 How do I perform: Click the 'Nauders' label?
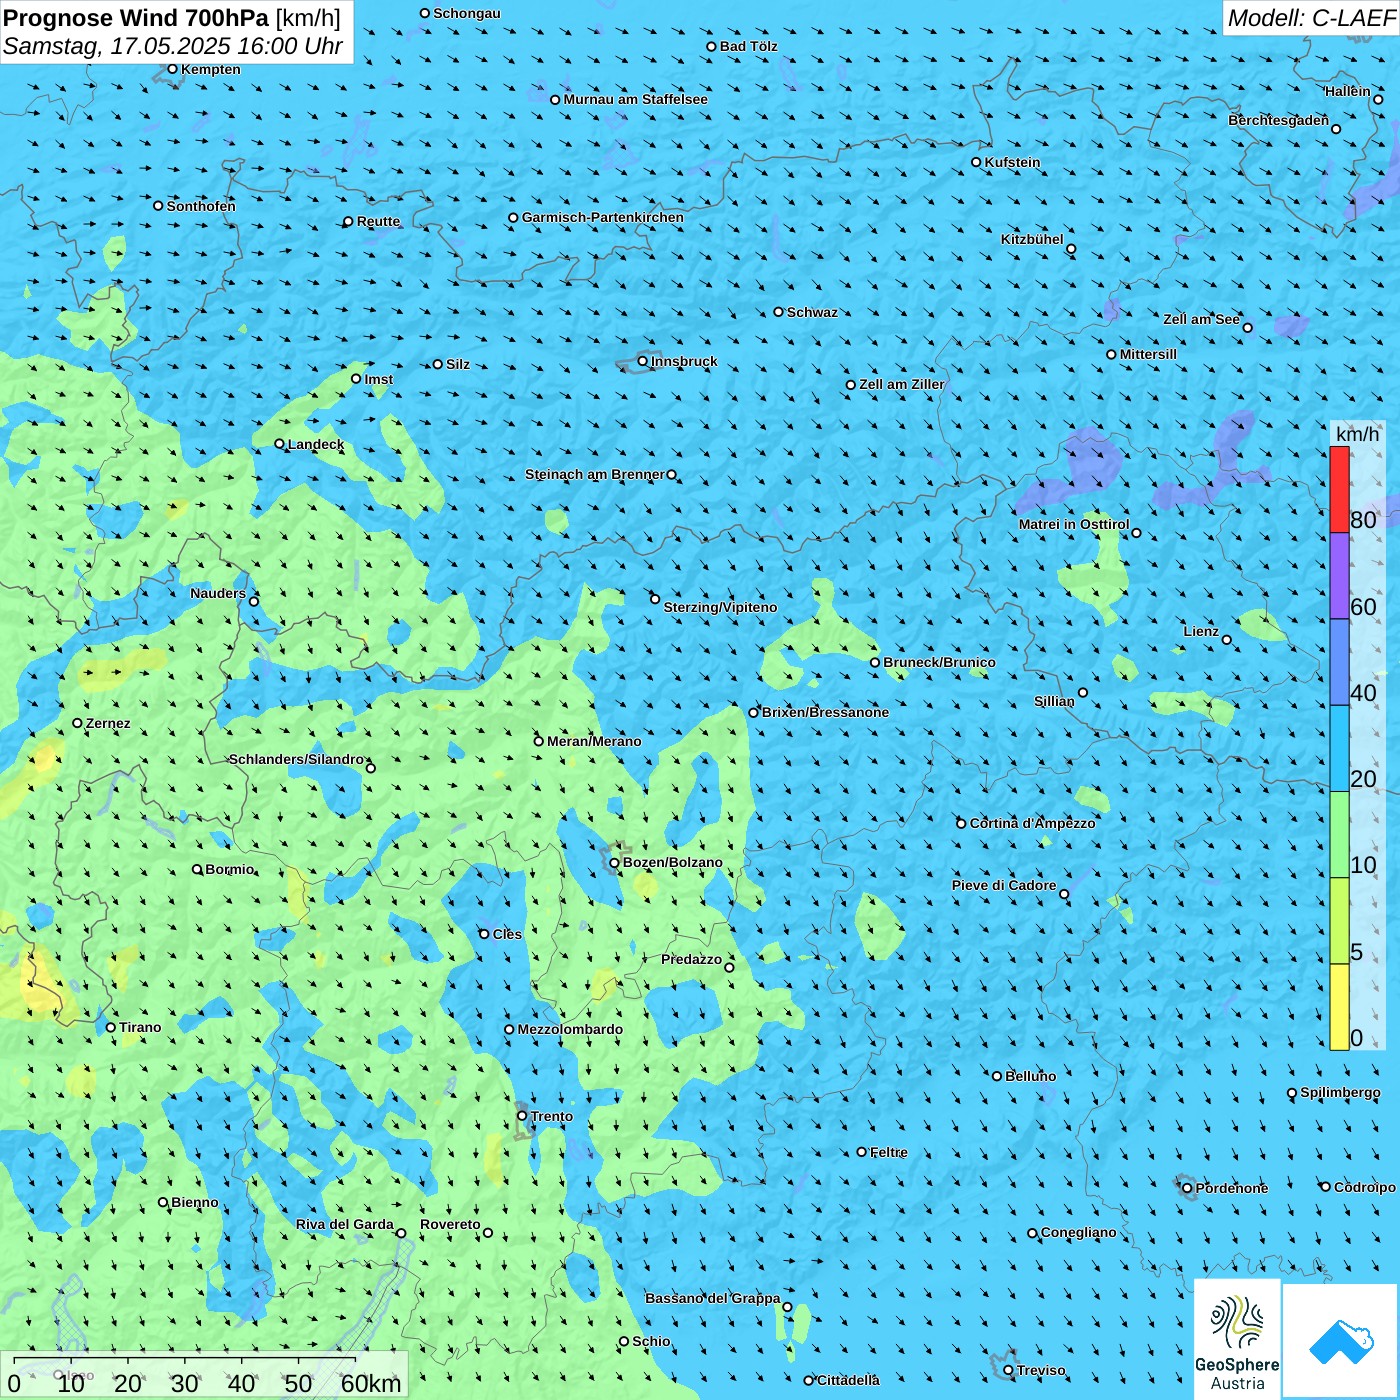[x=218, y=593]
